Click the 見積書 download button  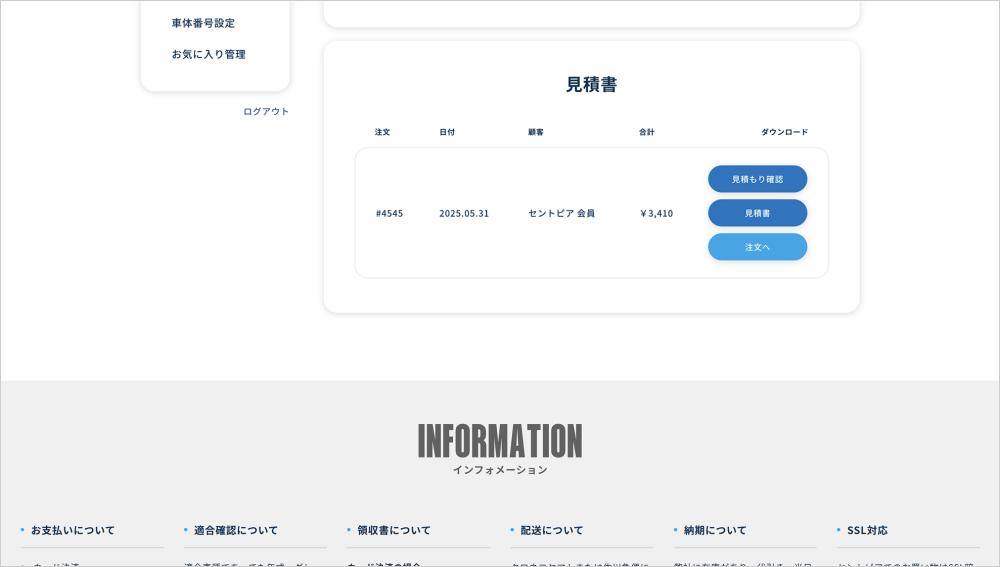click(757, 213)
